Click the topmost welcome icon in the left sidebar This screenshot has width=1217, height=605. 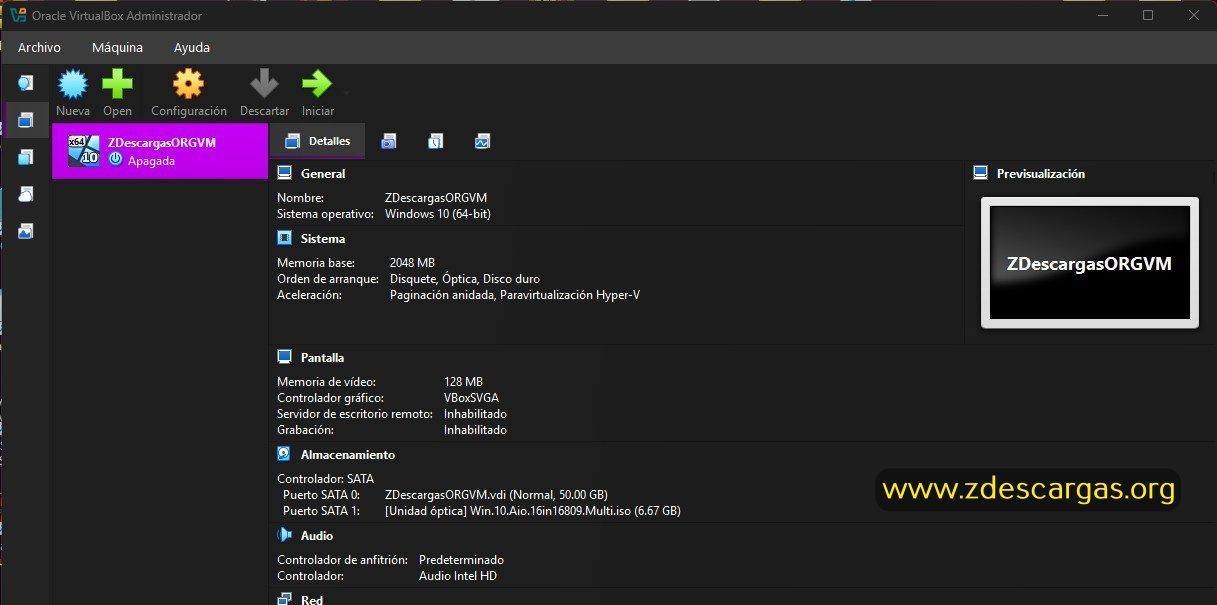click(x=26, y=83)
